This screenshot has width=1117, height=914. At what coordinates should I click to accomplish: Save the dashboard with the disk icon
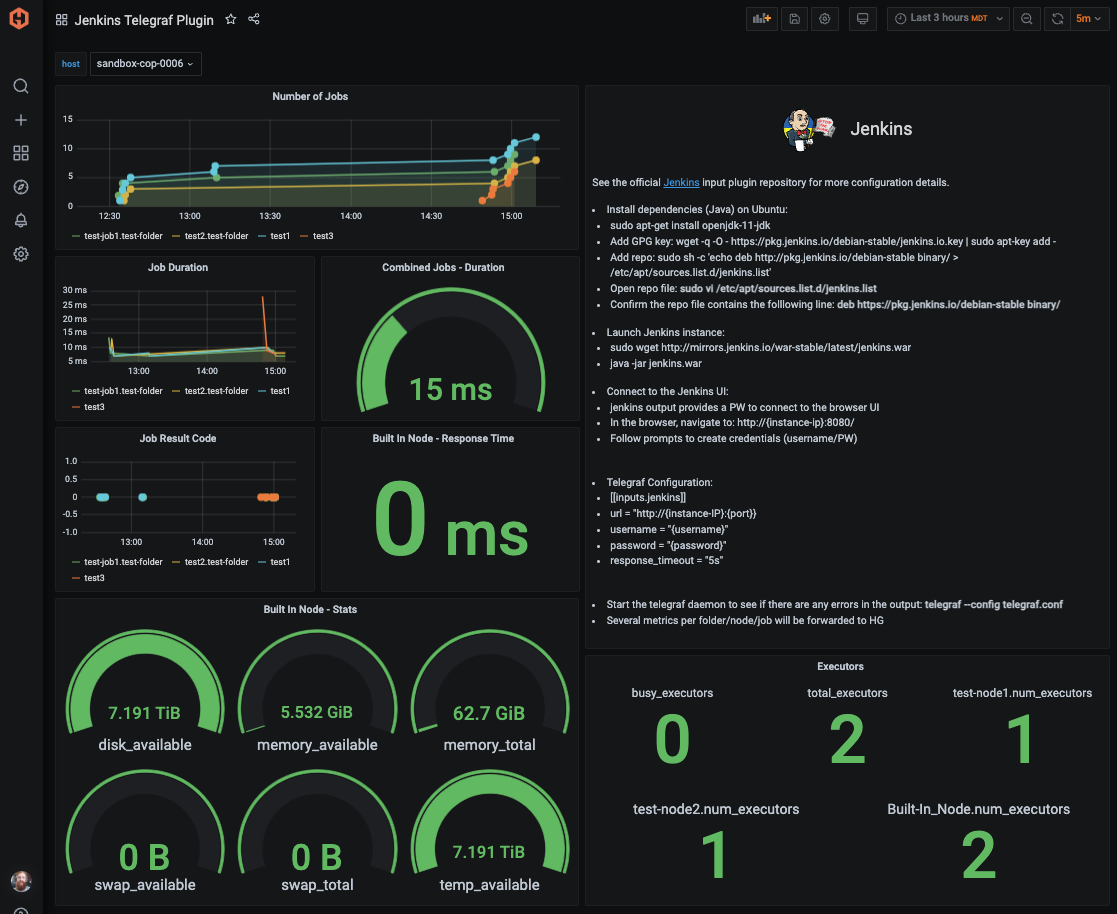pyautogui.click(x=794, y=19)
